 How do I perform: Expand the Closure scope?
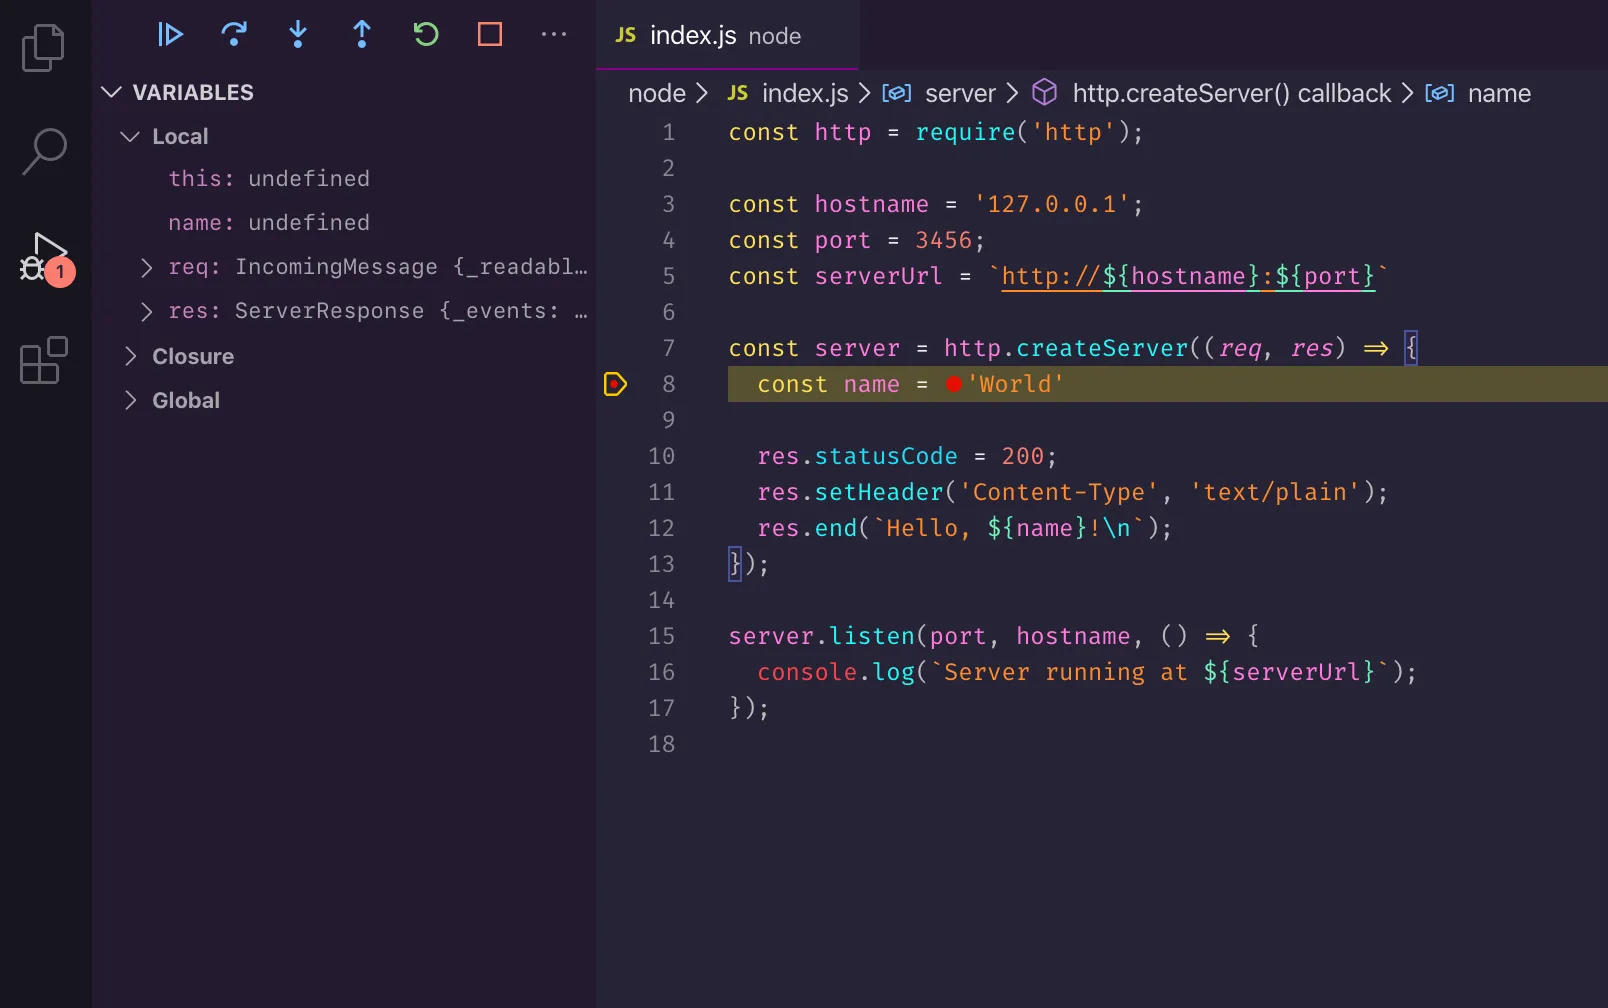tap(130, 356)
